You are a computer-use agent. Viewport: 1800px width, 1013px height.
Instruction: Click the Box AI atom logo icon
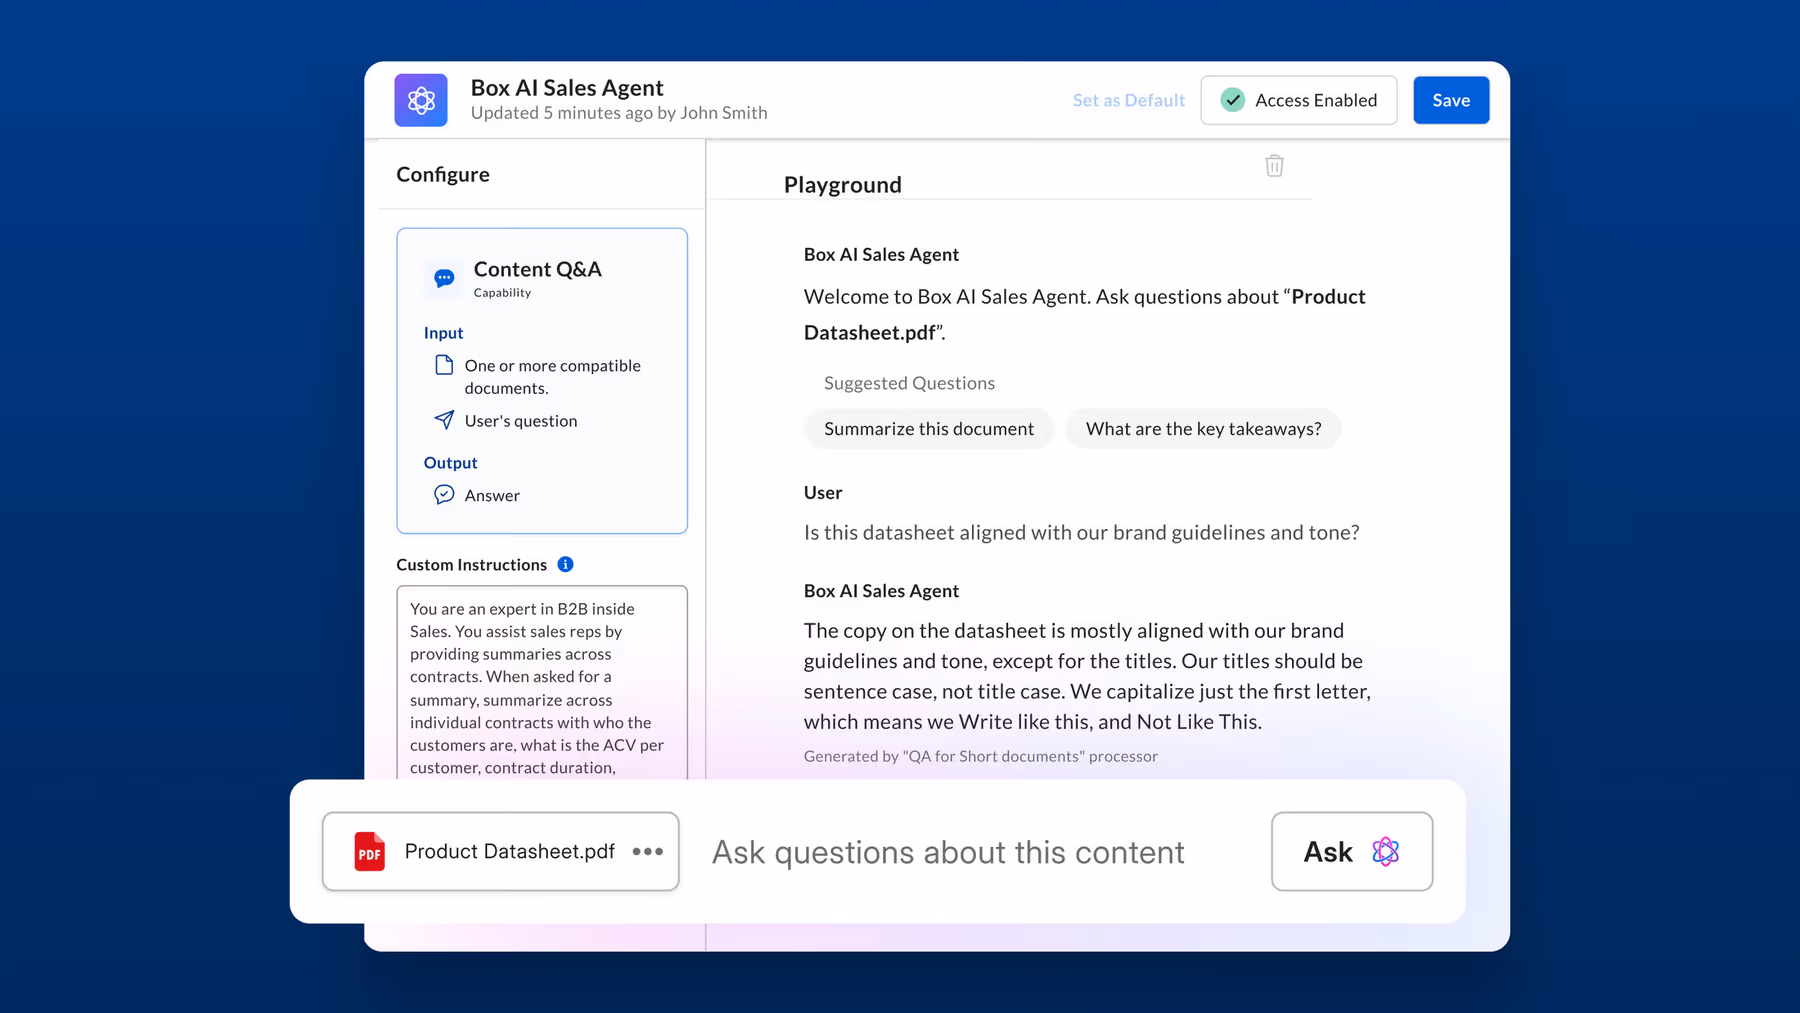(420, 100)
